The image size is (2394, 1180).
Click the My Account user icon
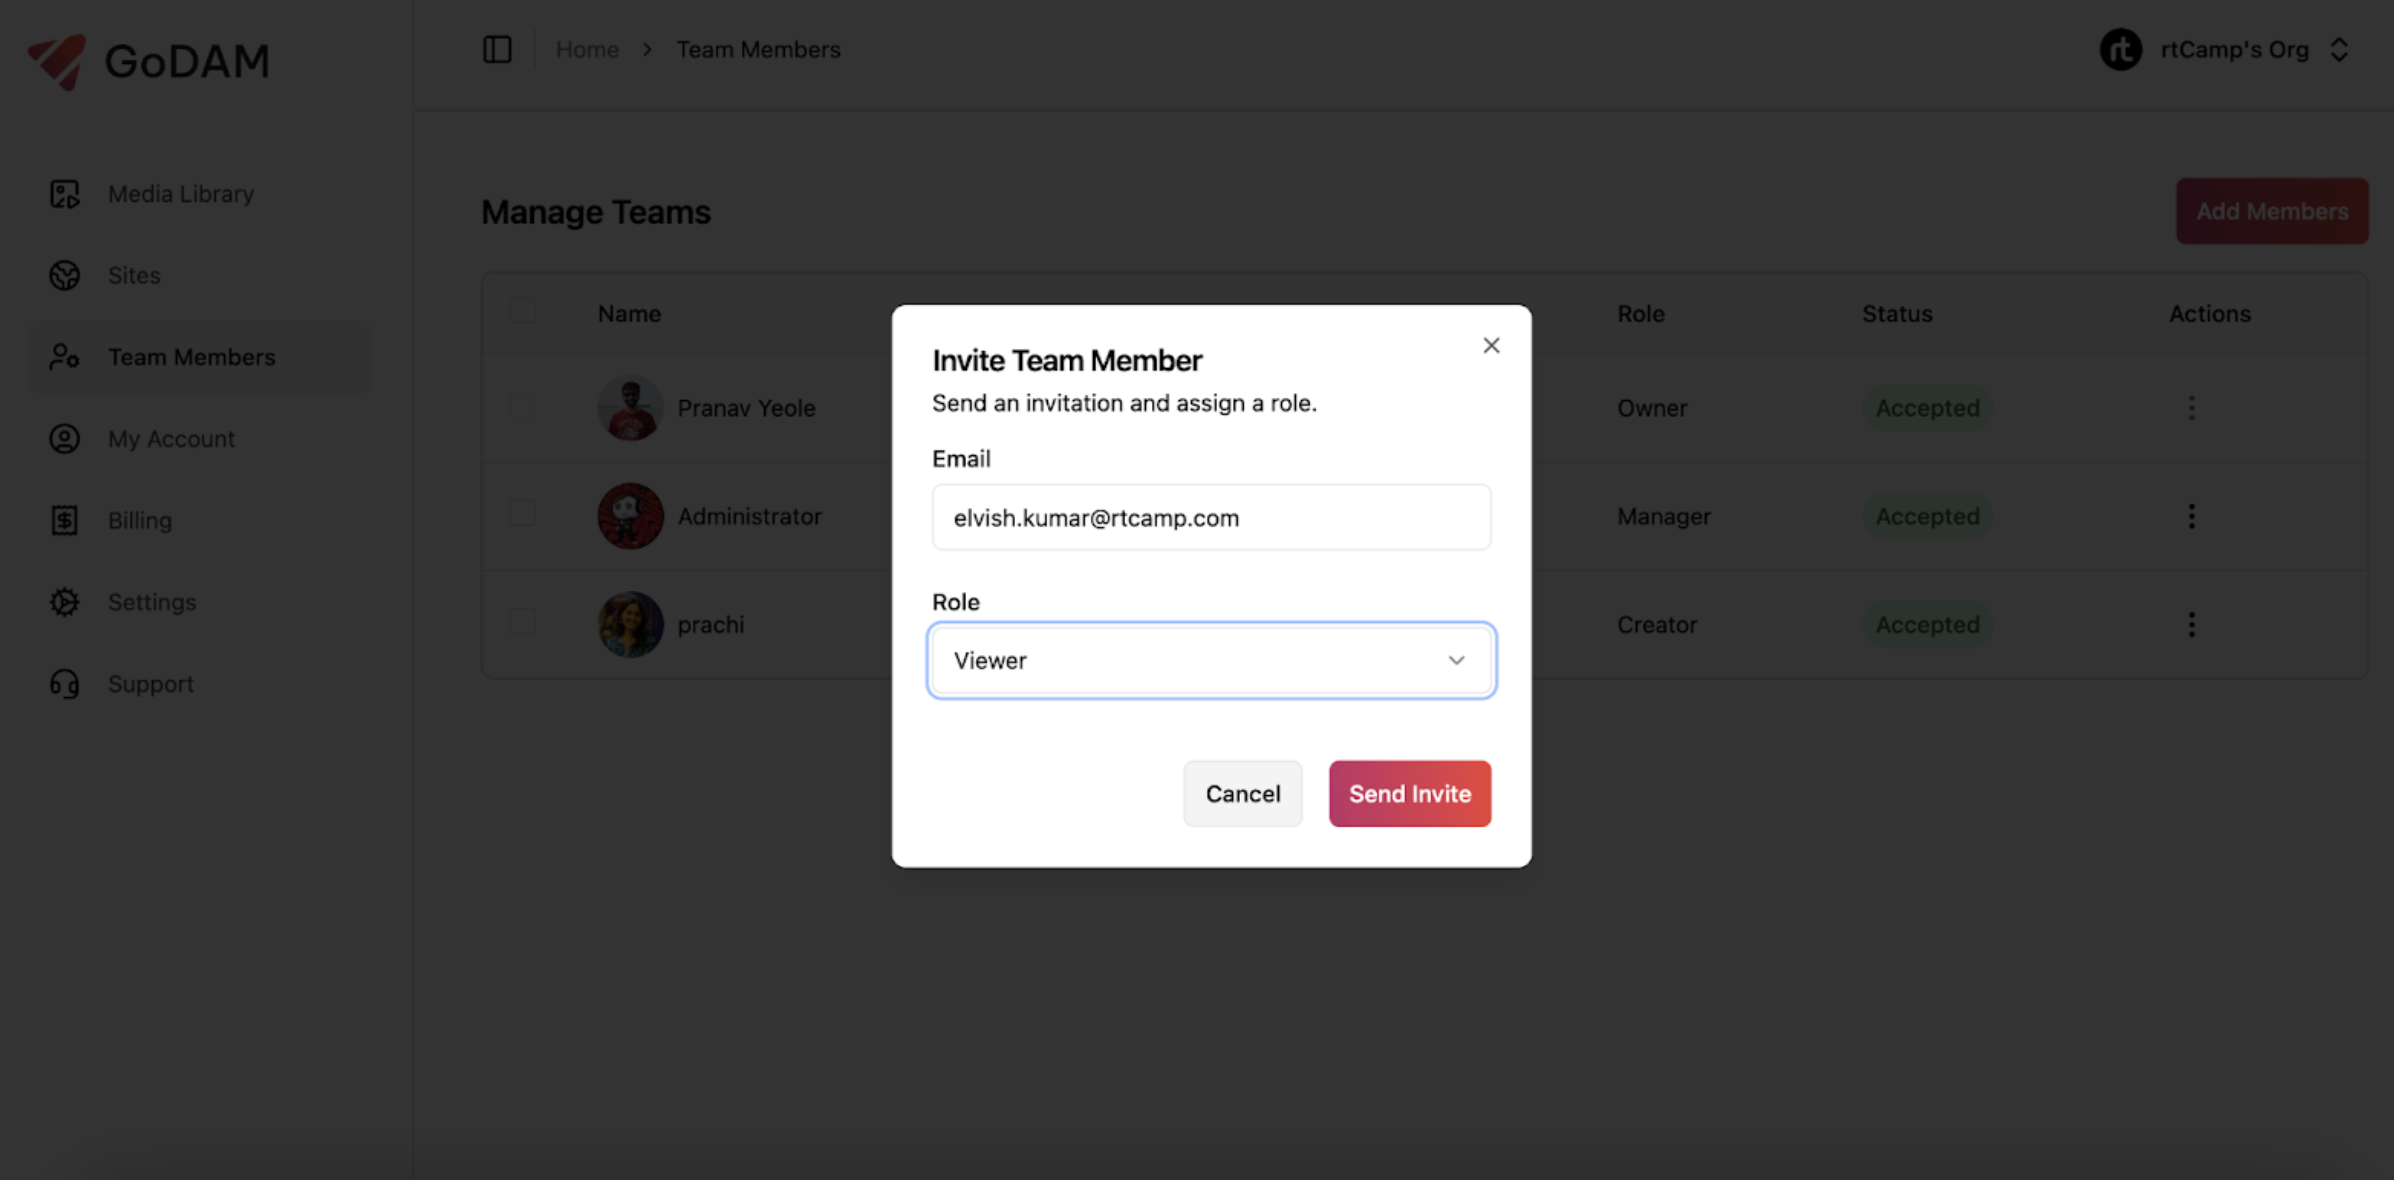(65, 439)
